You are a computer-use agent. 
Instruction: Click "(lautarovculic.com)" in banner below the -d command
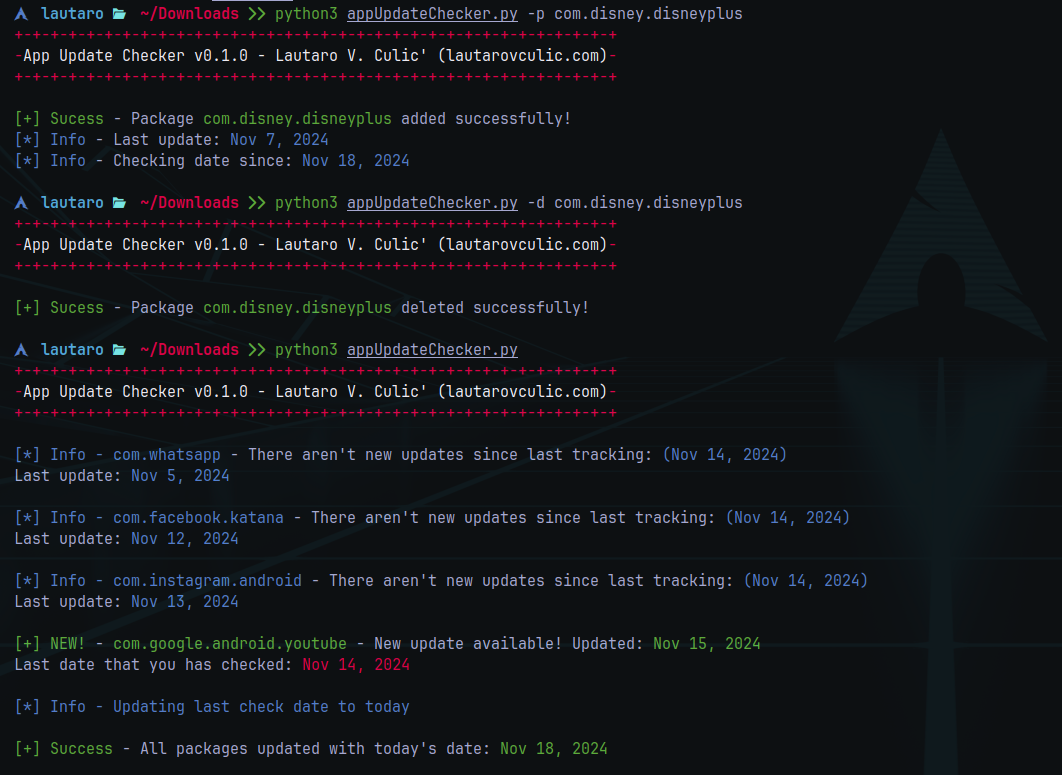click(x=522, y=245)
